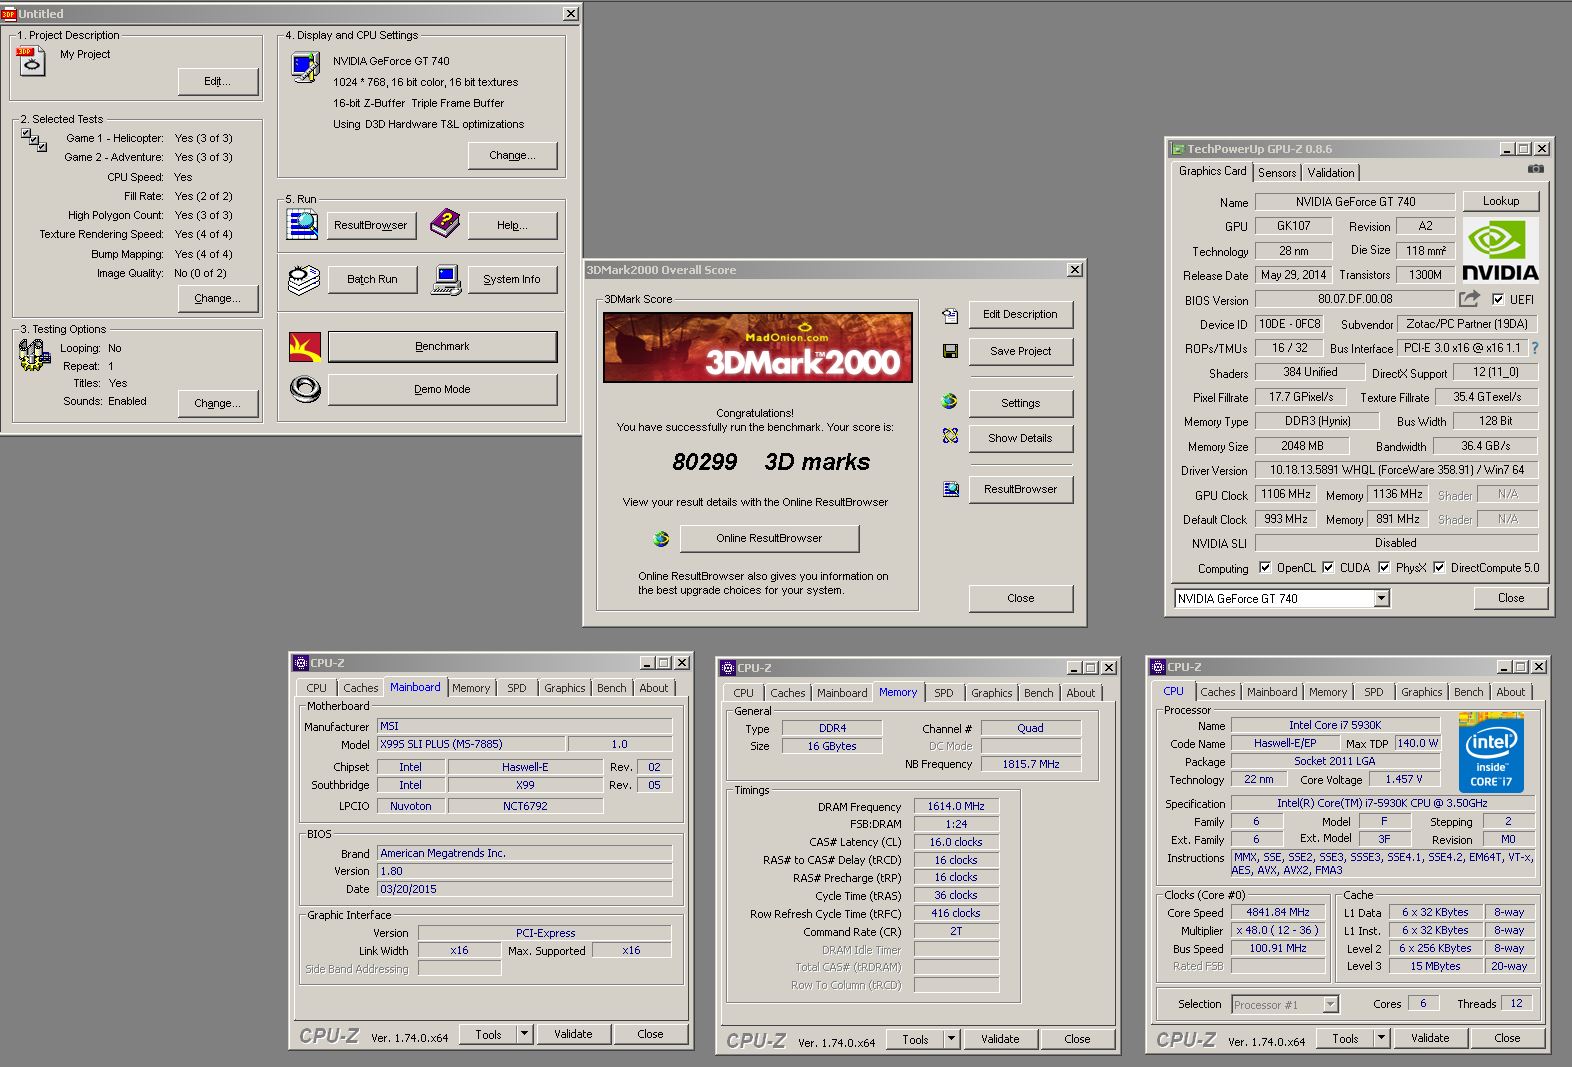Click the Core Speed 4841.84 MHz field
This screenshot has width=1572, height=1067.
tap(1278, 912)
